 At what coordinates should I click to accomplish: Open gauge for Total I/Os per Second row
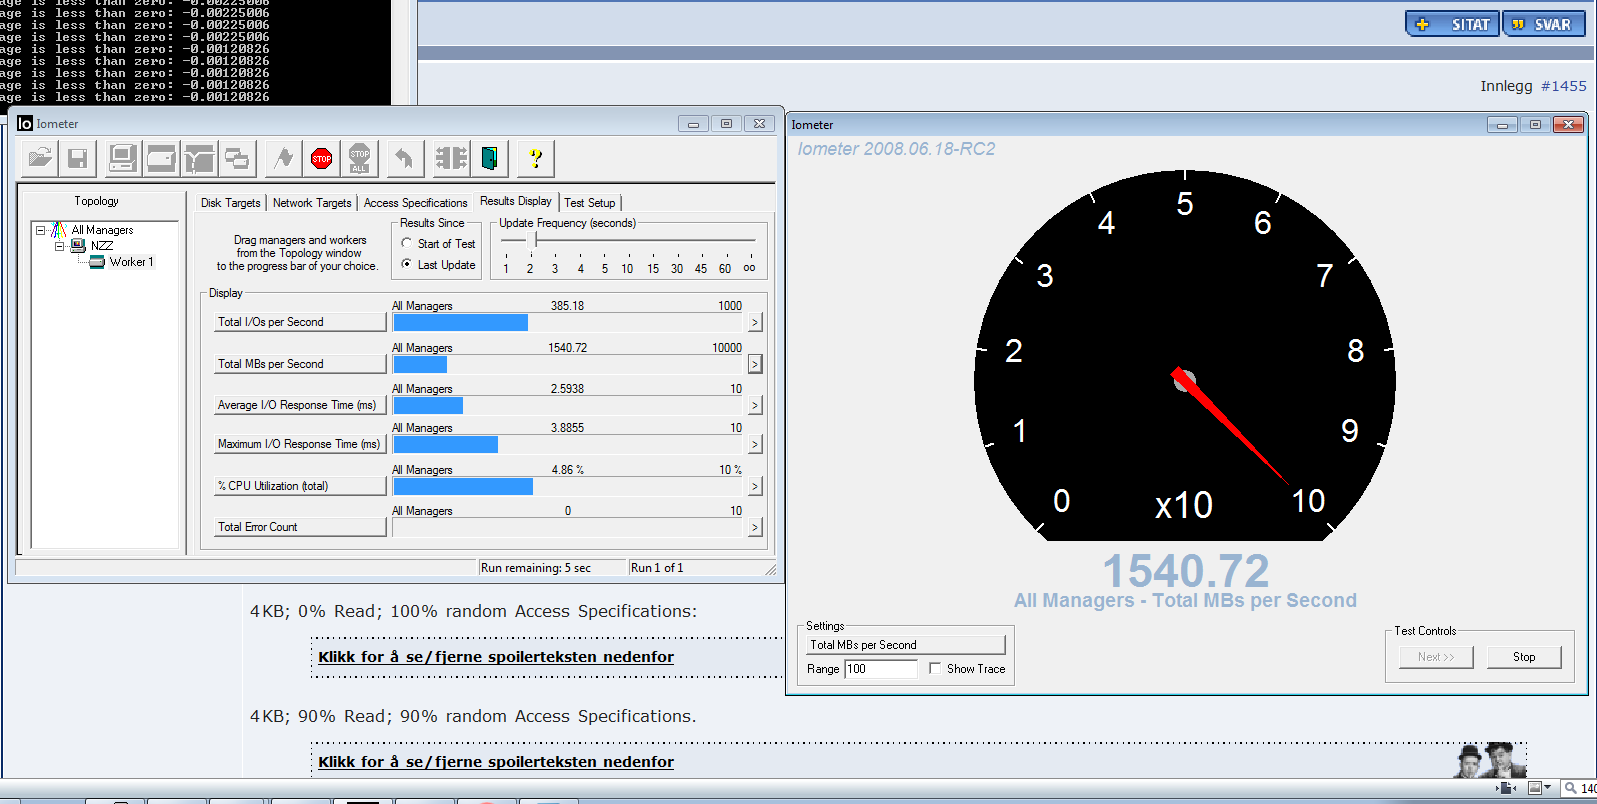[755, 322]
